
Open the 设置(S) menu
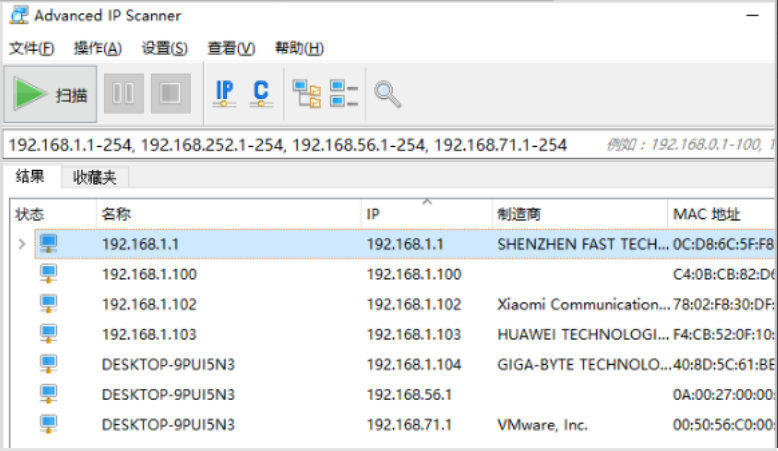pos(164,48)
